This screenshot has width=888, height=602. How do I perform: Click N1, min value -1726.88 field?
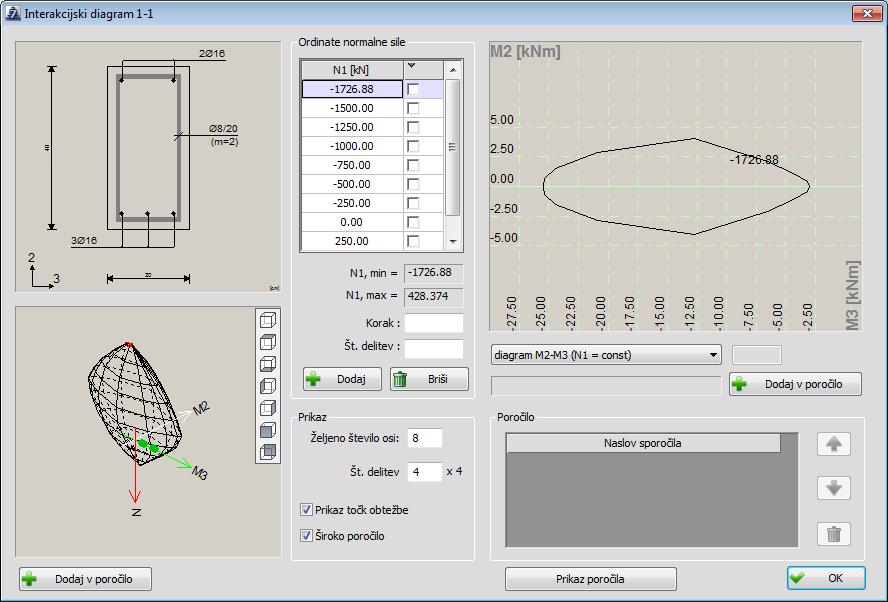click(x=433, y=273)
